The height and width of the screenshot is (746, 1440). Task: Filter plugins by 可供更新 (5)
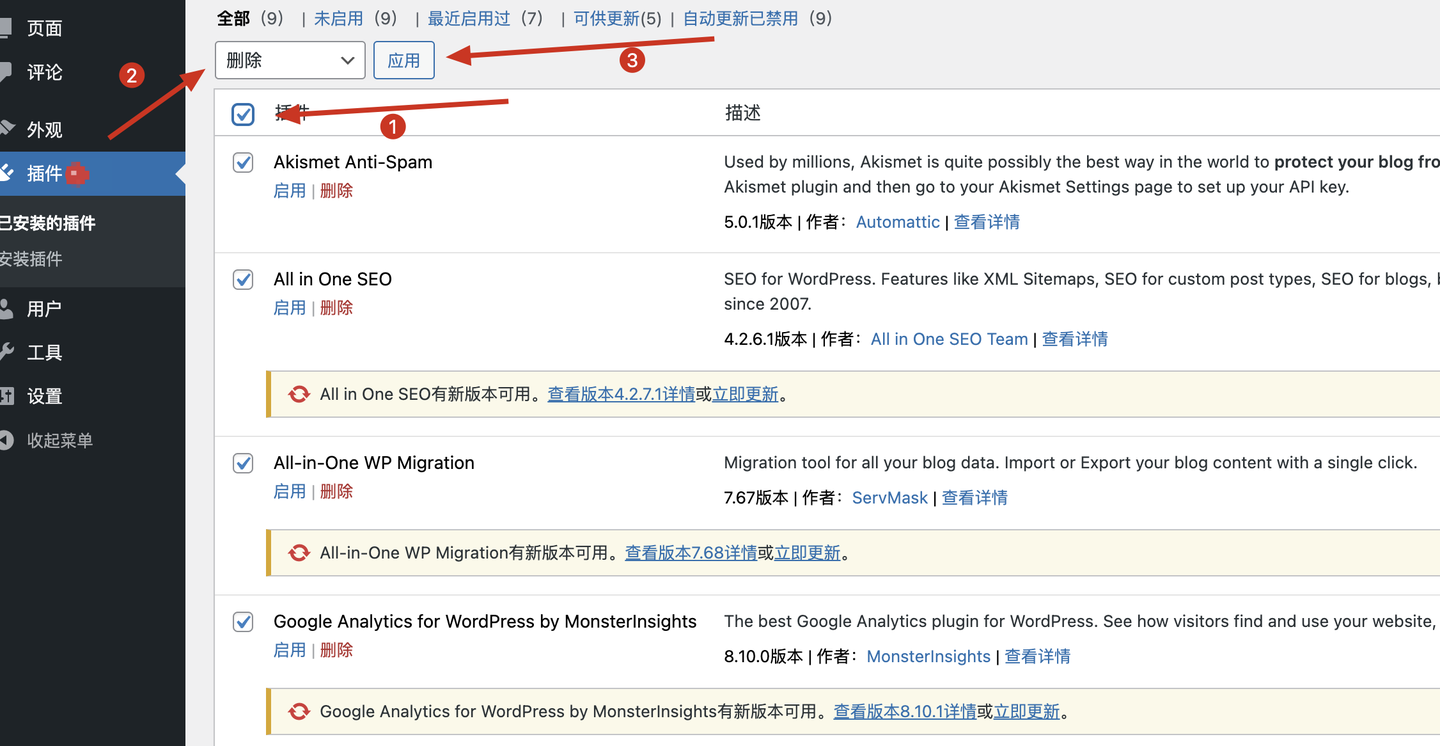618,18
